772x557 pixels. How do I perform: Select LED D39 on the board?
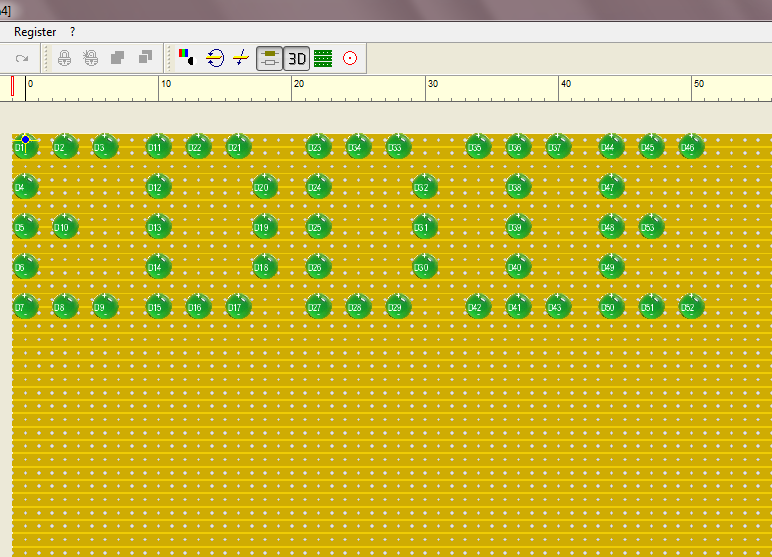click(518, 226)
